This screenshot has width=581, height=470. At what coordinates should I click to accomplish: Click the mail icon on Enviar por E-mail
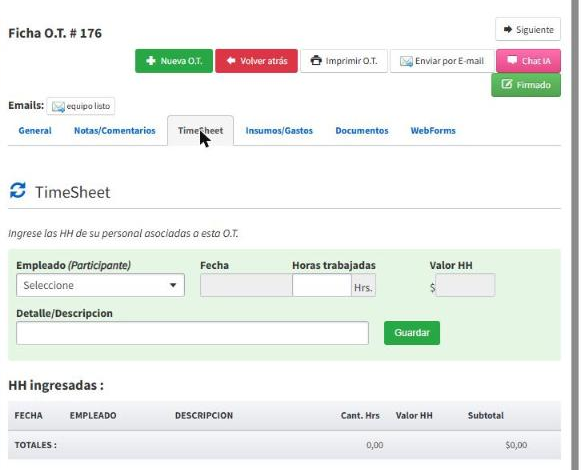tap(406, 61)
